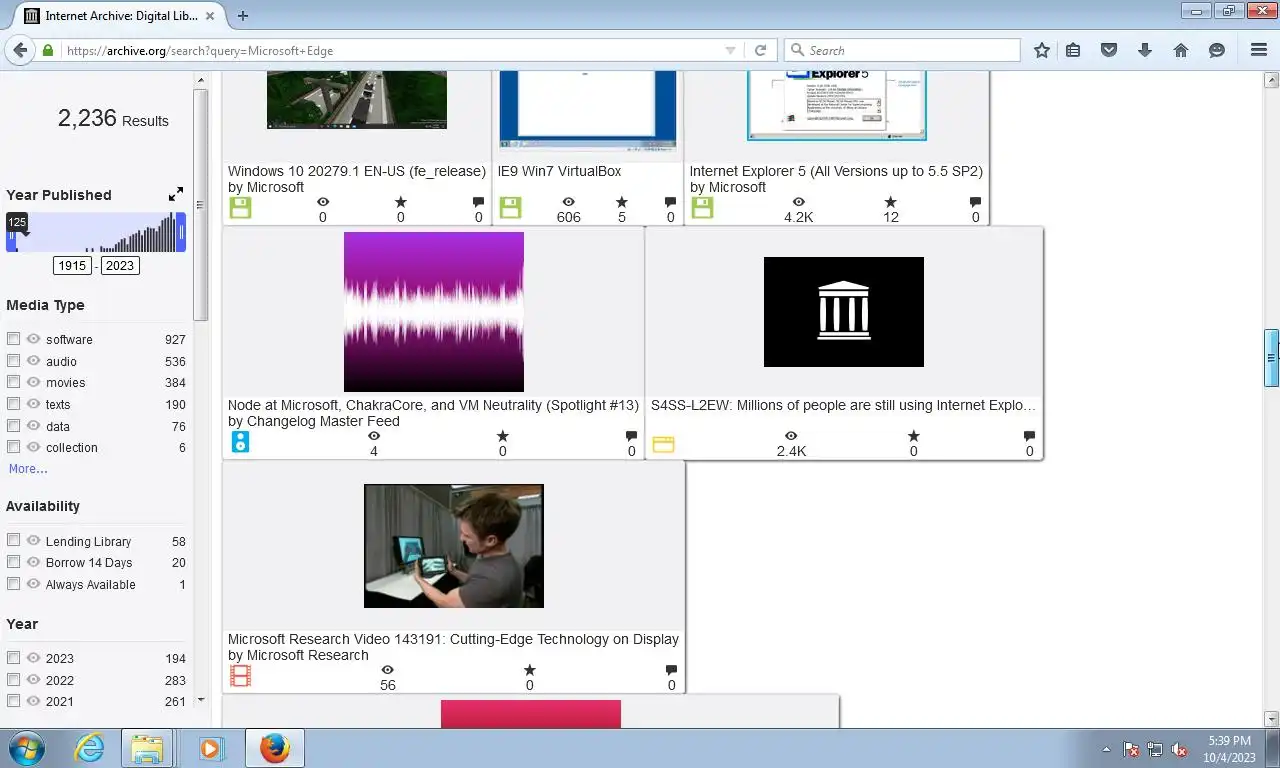This screenshot has width=1280, height=768.
Task: Click software icon under IE9 Win7 VirtualBox
Action: [x=510, y=208]
